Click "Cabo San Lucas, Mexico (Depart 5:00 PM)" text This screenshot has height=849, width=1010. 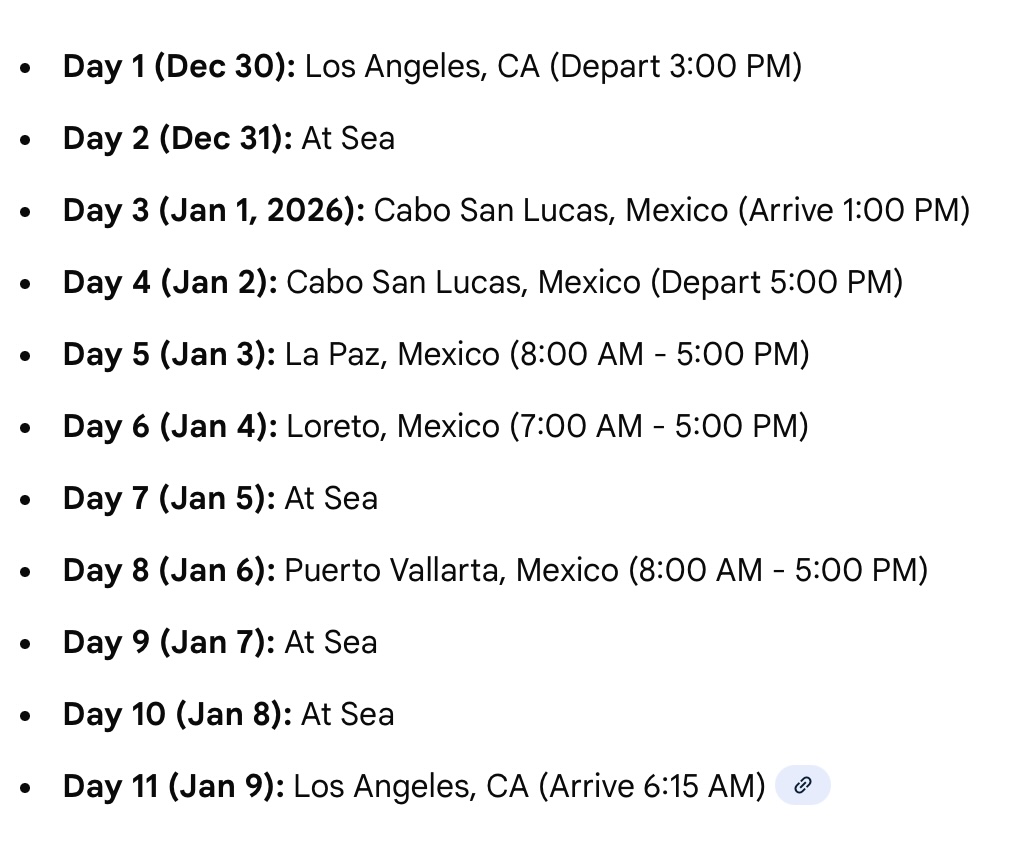click(594, 283)
